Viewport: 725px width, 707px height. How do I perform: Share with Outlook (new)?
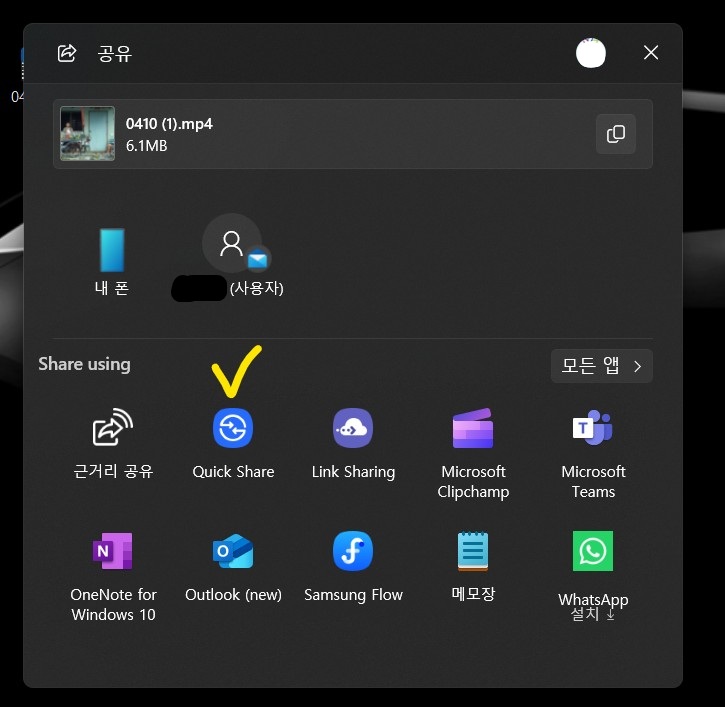point(233,567)
